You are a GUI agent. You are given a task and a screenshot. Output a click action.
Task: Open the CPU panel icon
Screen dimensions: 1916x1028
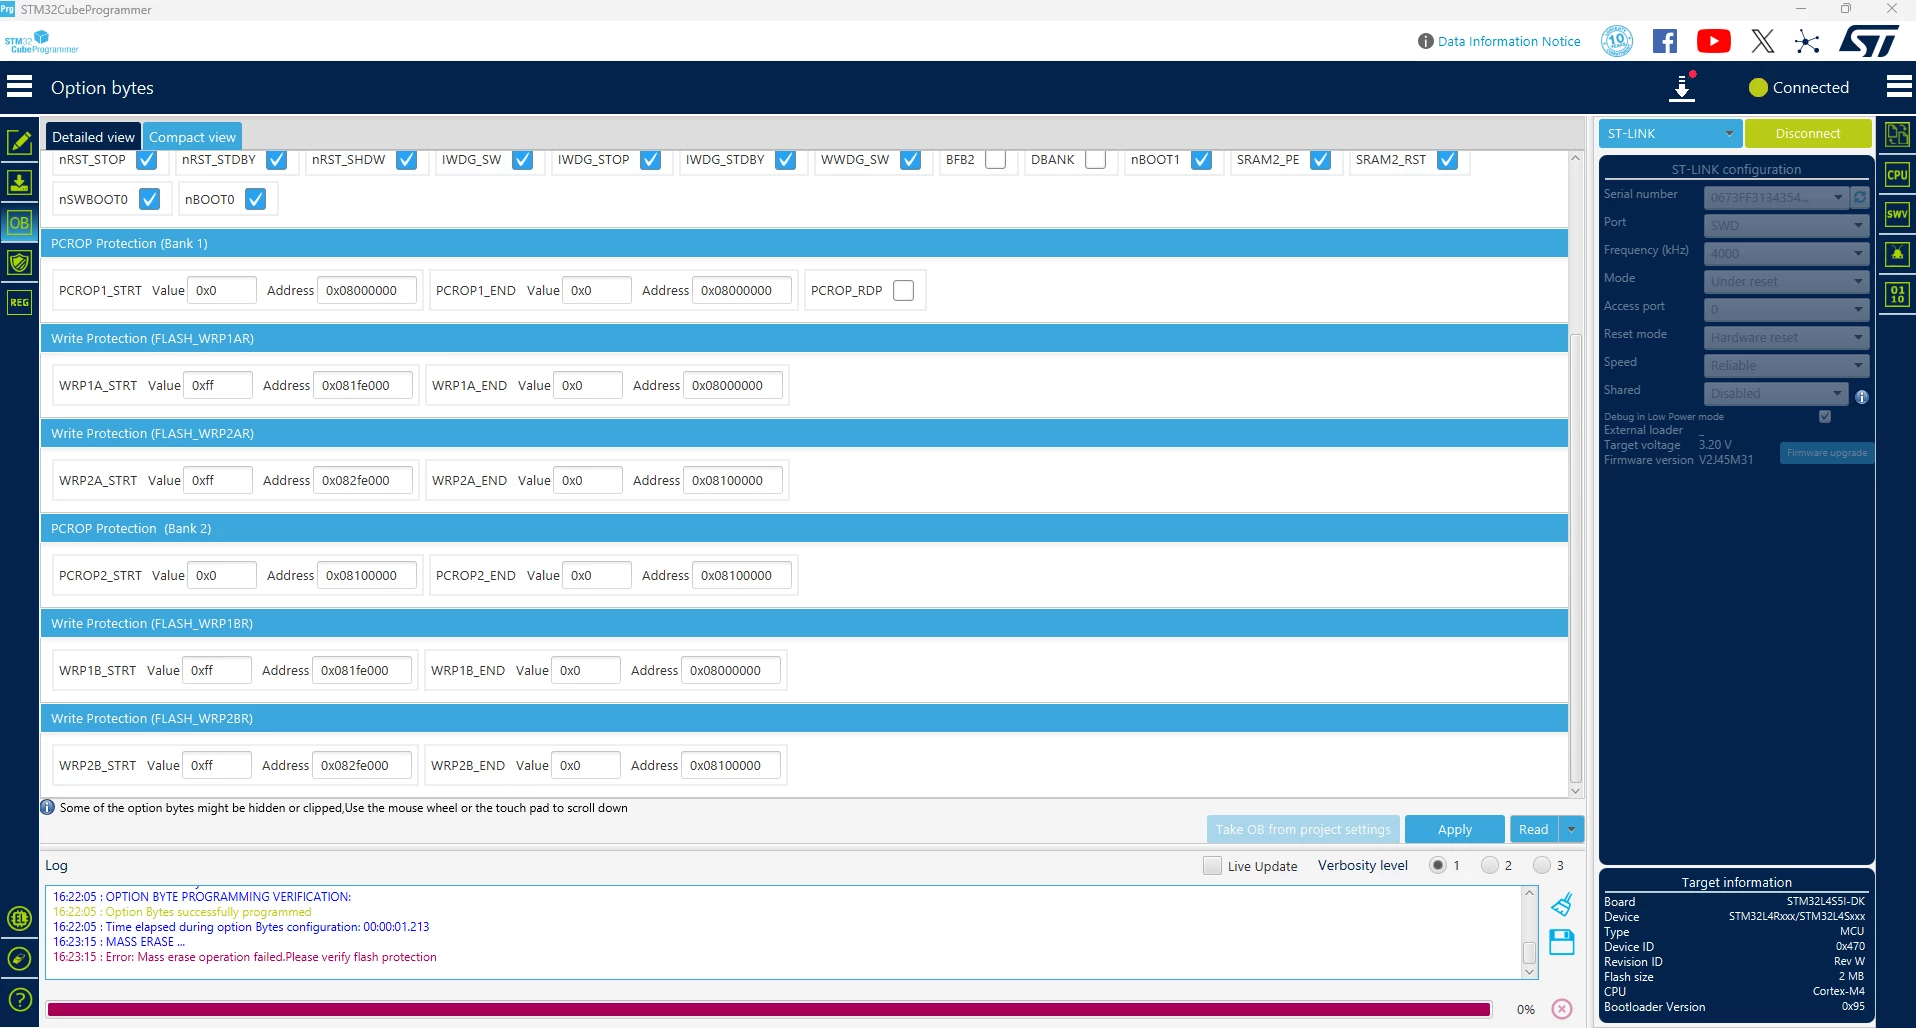pyautogui.click(x=1897, y=174)
